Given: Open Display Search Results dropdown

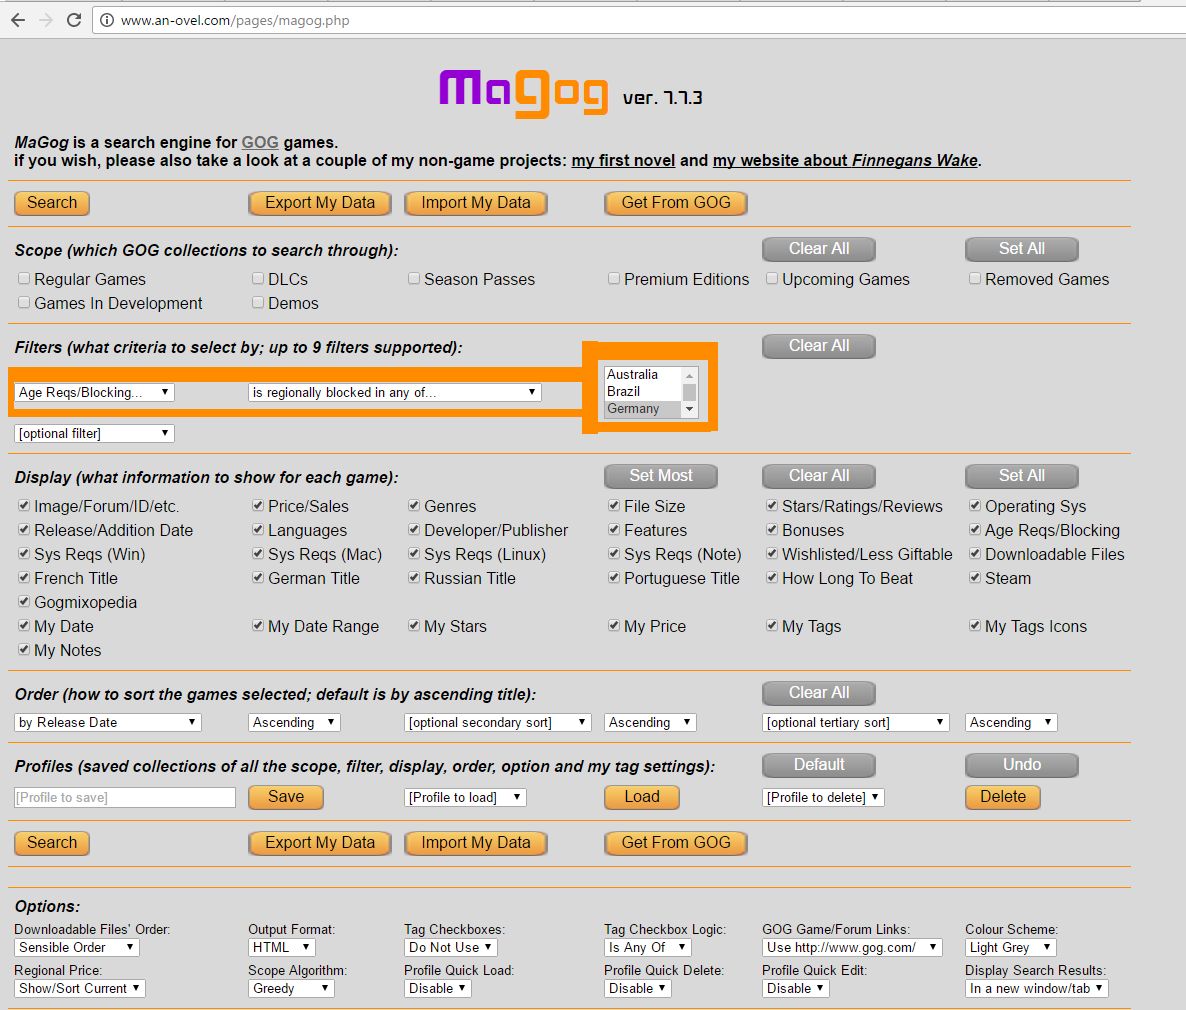Looking at the screenshot, I should [x=1036, y=988].
